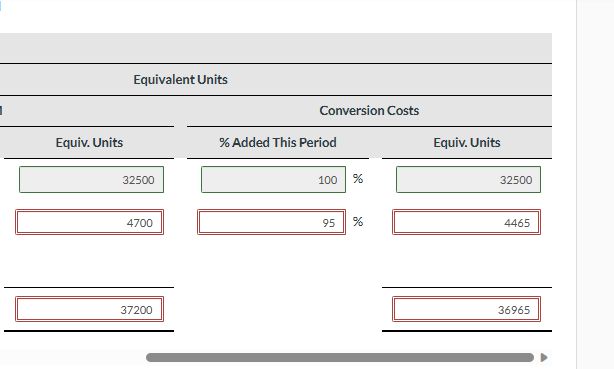The image size is (614, 369).
Task: Click the 4700 equivalent units field
Action: [x=90, y=222]
